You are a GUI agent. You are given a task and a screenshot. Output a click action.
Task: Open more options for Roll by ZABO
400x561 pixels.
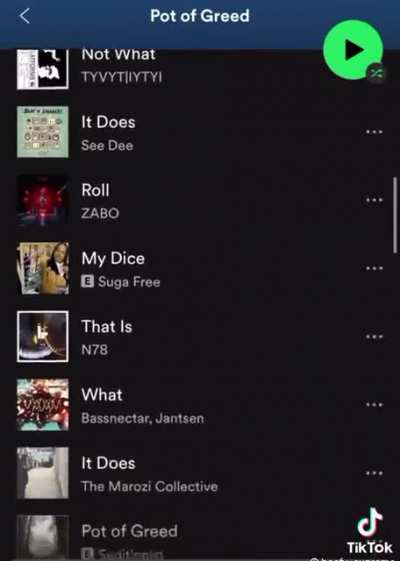[x=374, y=200]
